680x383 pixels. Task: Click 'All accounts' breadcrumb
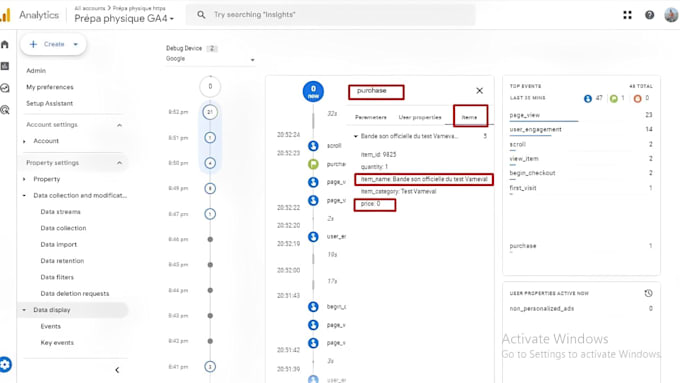[90, 8]
